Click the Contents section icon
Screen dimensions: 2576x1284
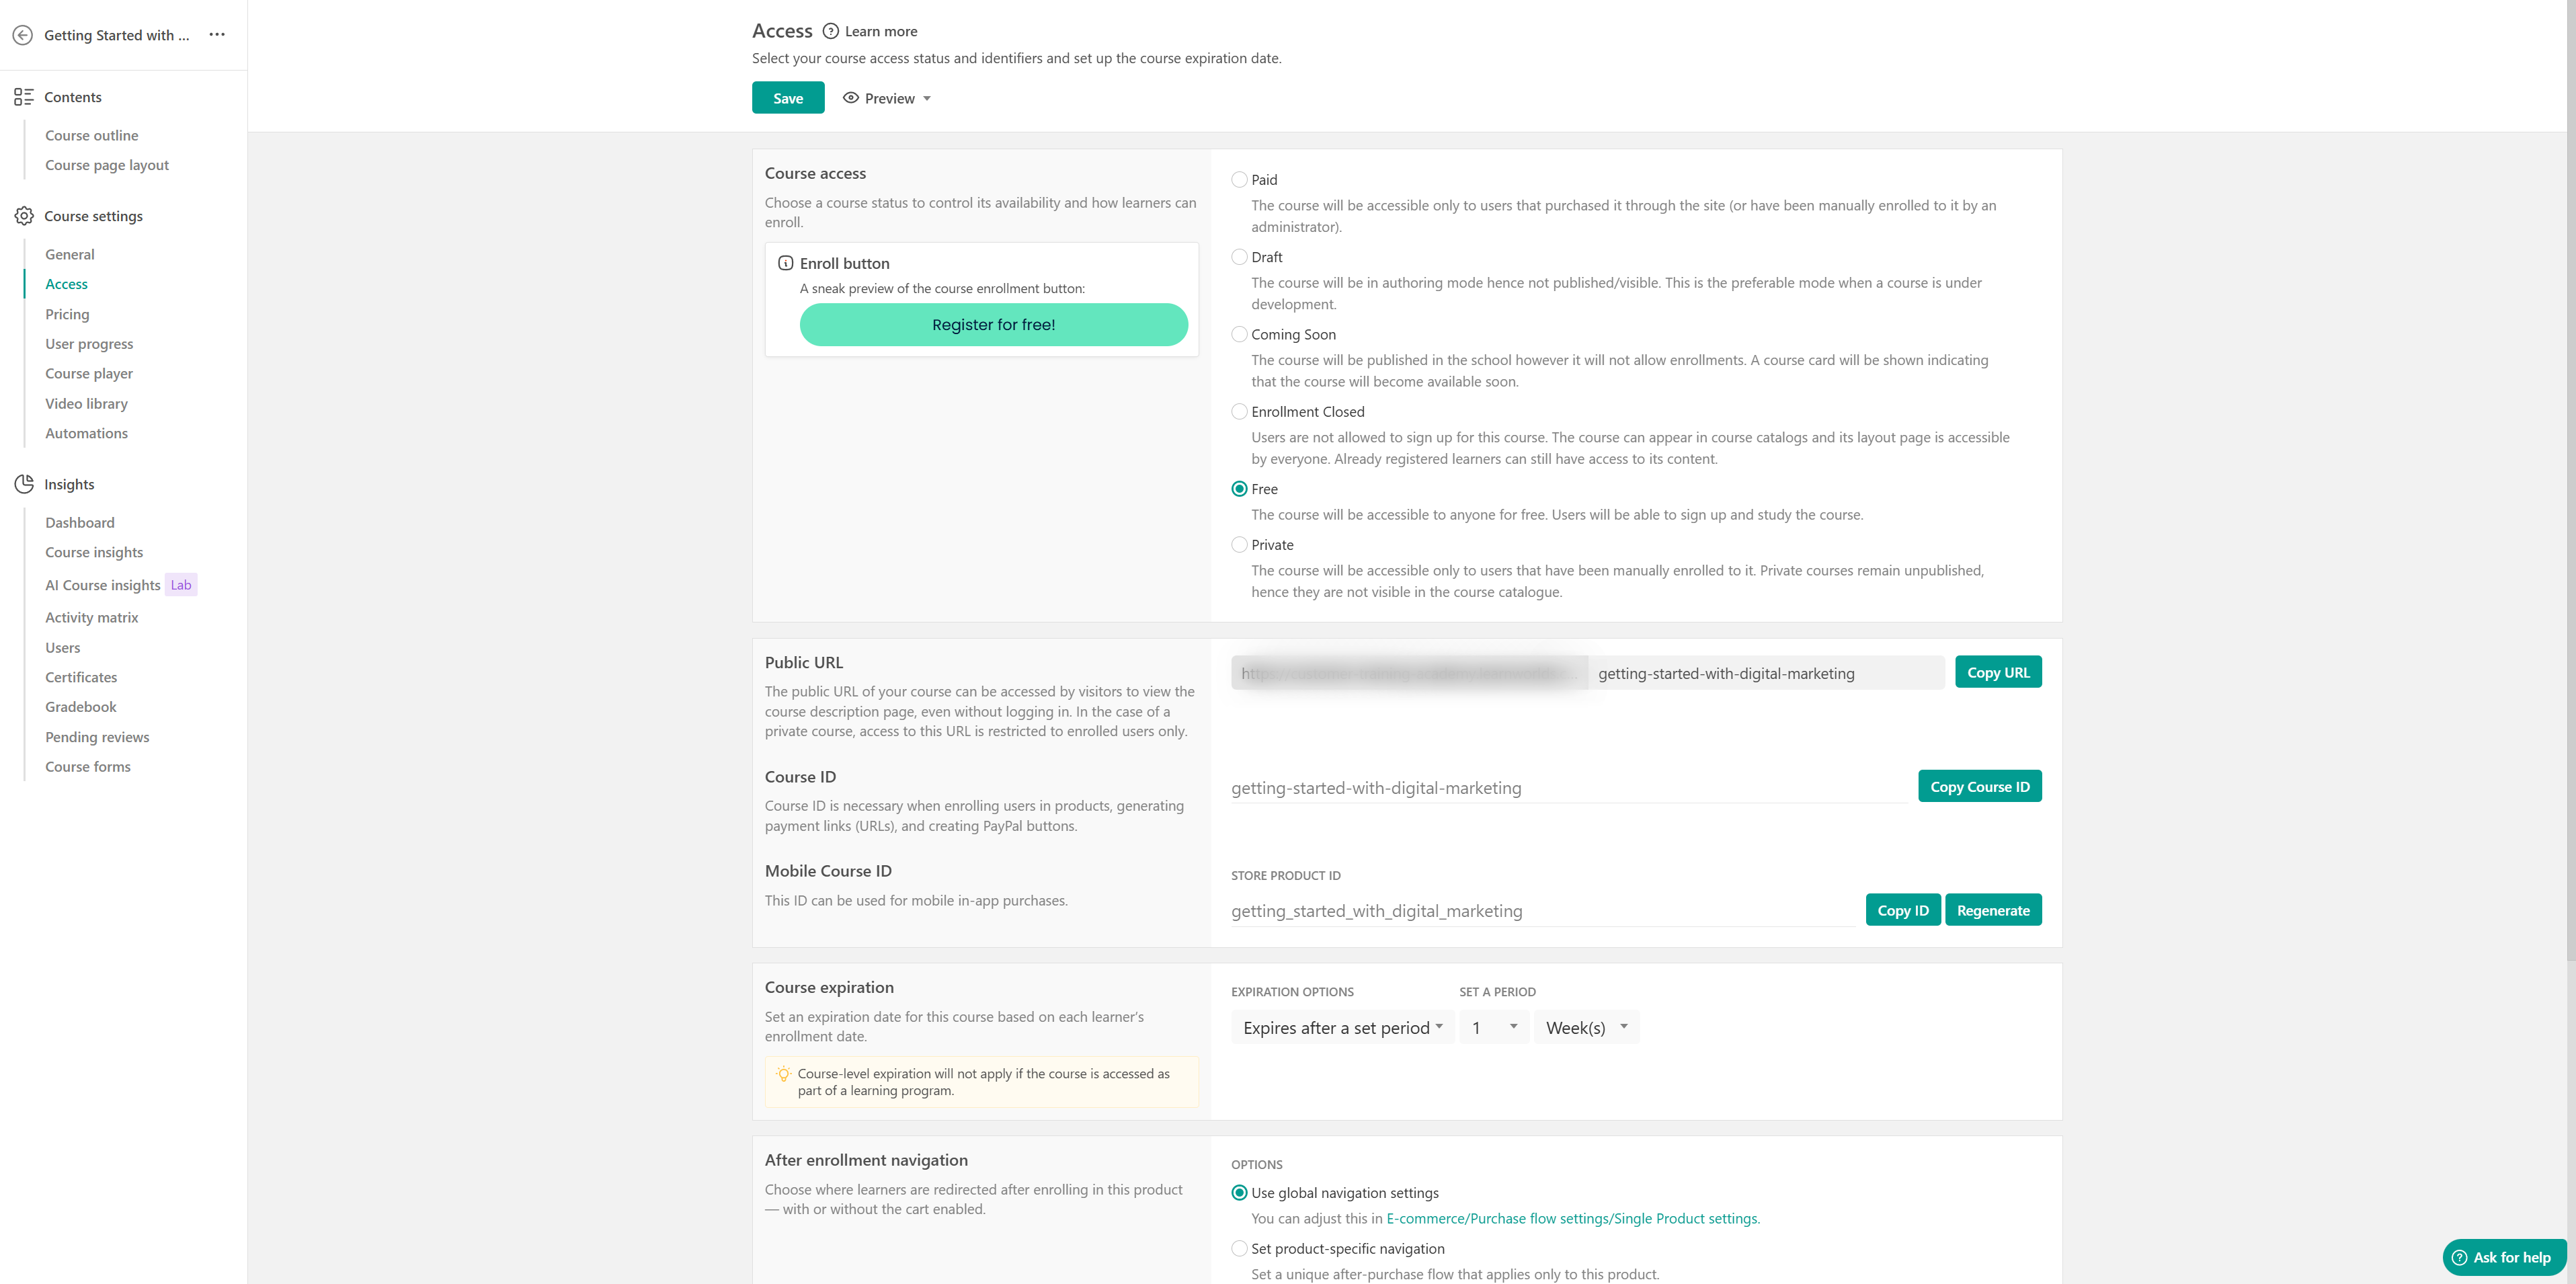point(24,97)
